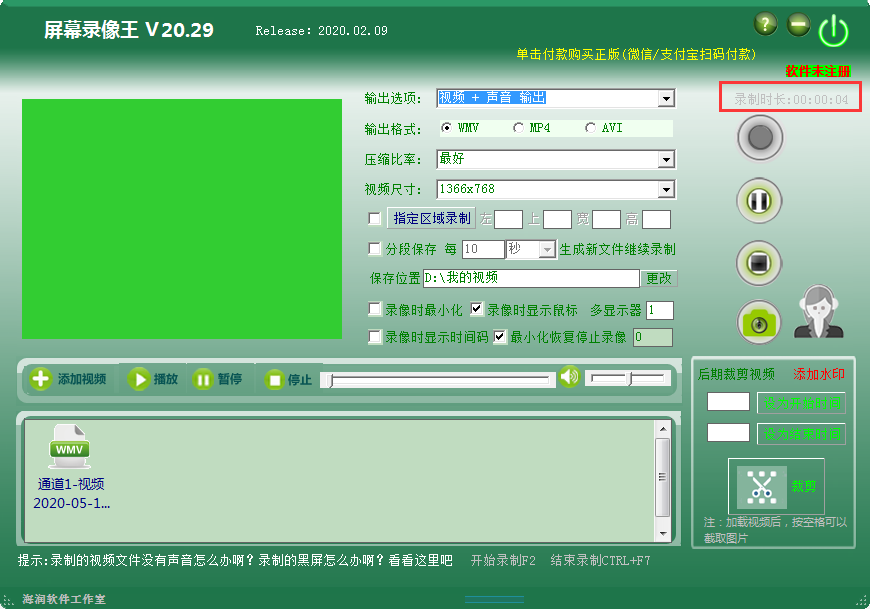The width and height of the screenshot is (870, 609).
Task: Minimize with the green minus button
Action: tap(798, 24)
